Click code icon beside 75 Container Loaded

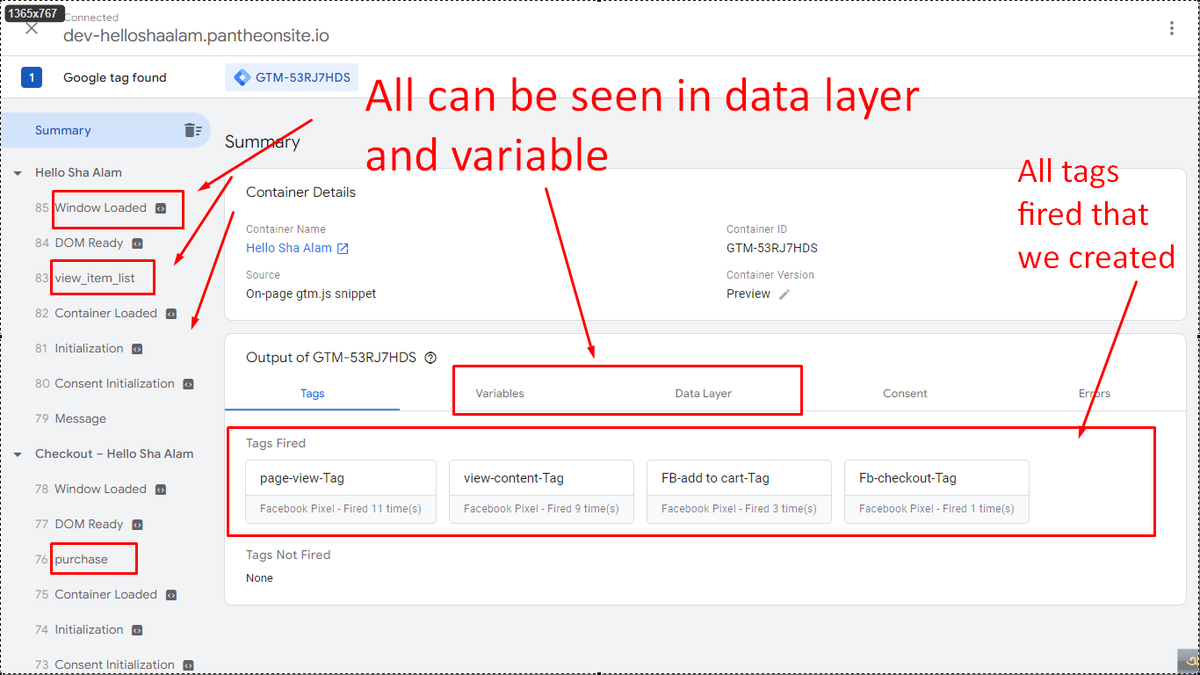(x=171, y=595)
